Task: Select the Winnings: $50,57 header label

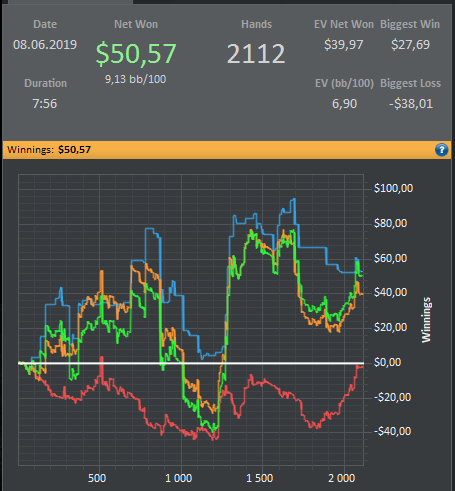Action: [x=49, y=150]
